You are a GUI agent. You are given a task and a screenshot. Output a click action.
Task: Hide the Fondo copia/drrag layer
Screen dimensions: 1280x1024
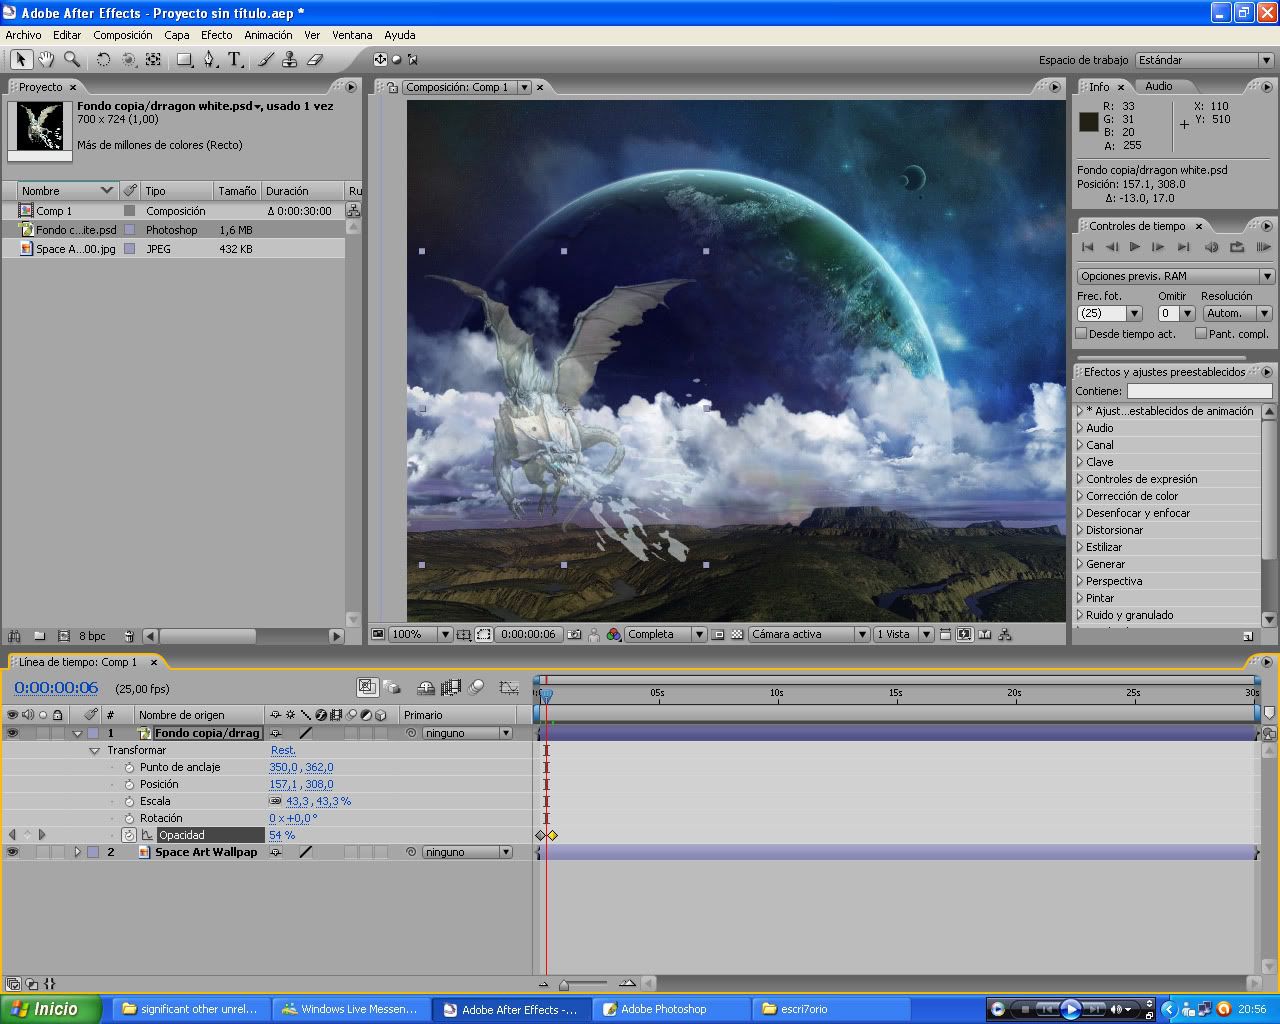12,733
